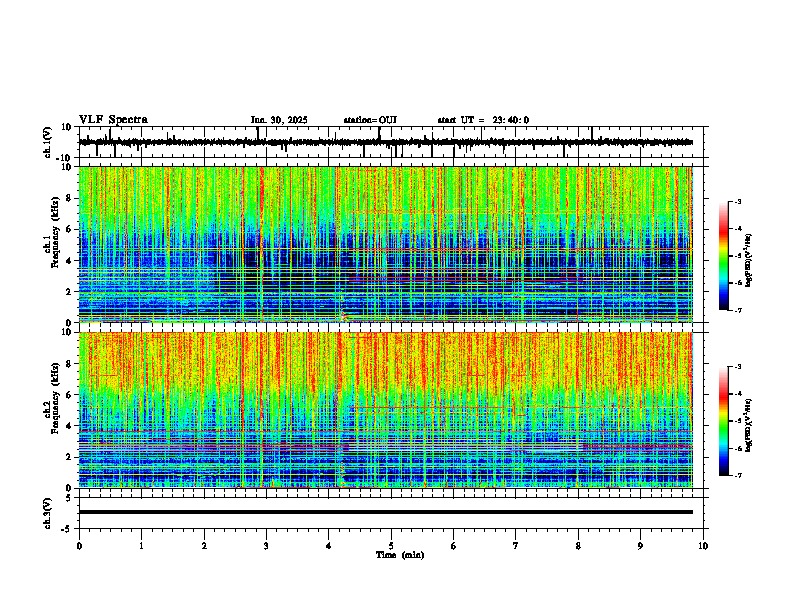Click the ch.2 spectrogram panel

tap(386, 410)
